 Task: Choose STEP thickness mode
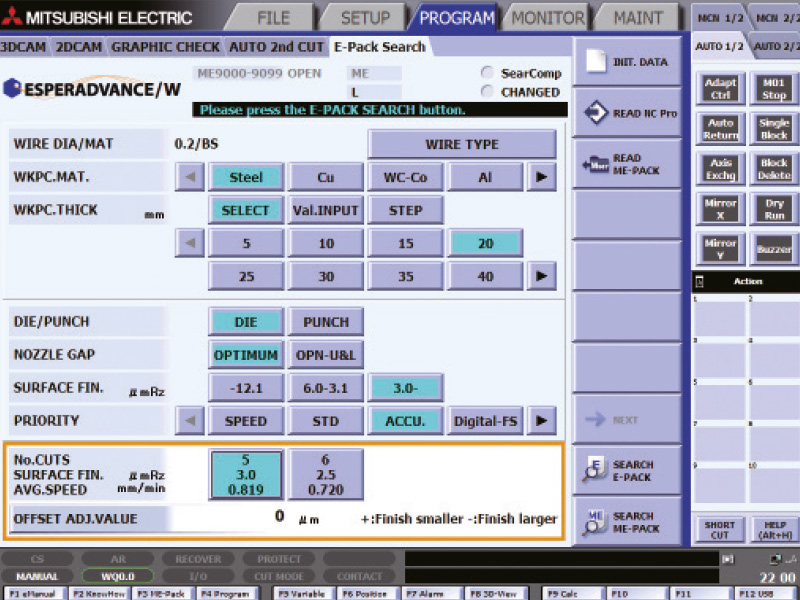[405, 210]
